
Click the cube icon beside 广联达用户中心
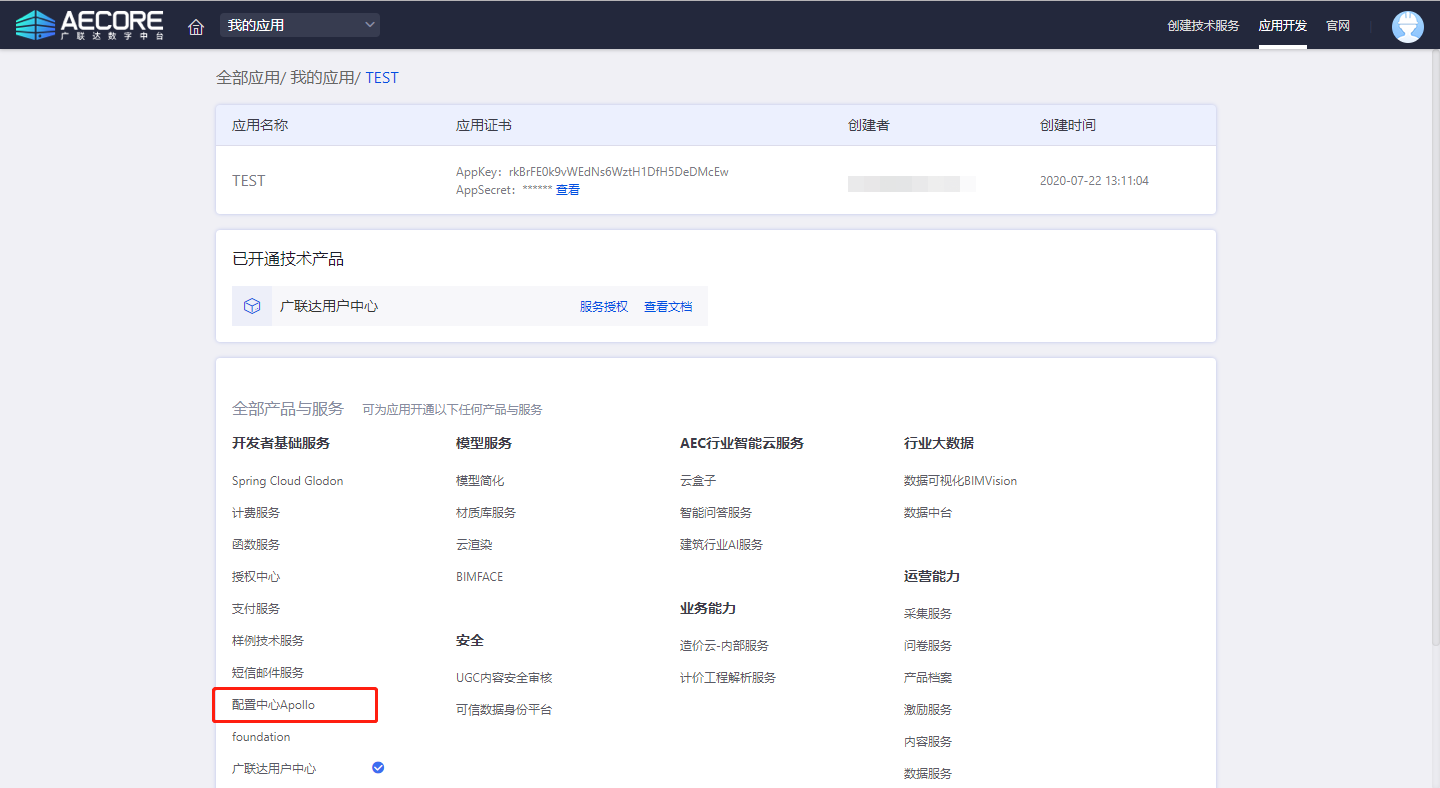pyautogui.click(x=252, y=306)
